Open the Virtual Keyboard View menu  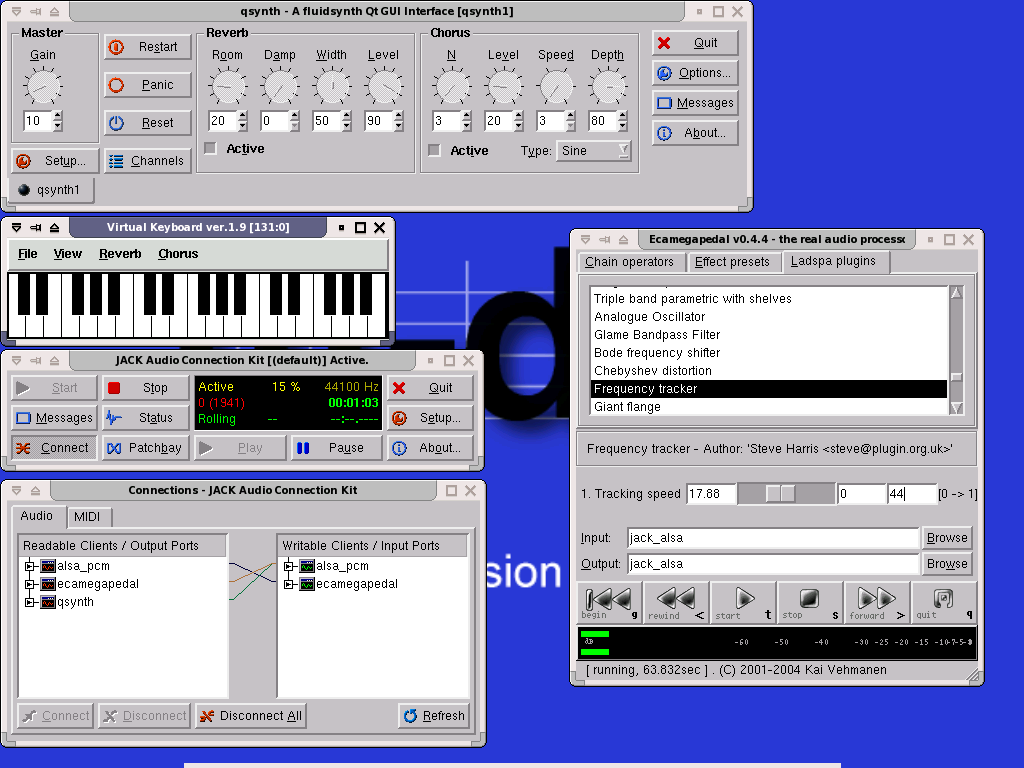pyautogui.click(x=68, y=254)
